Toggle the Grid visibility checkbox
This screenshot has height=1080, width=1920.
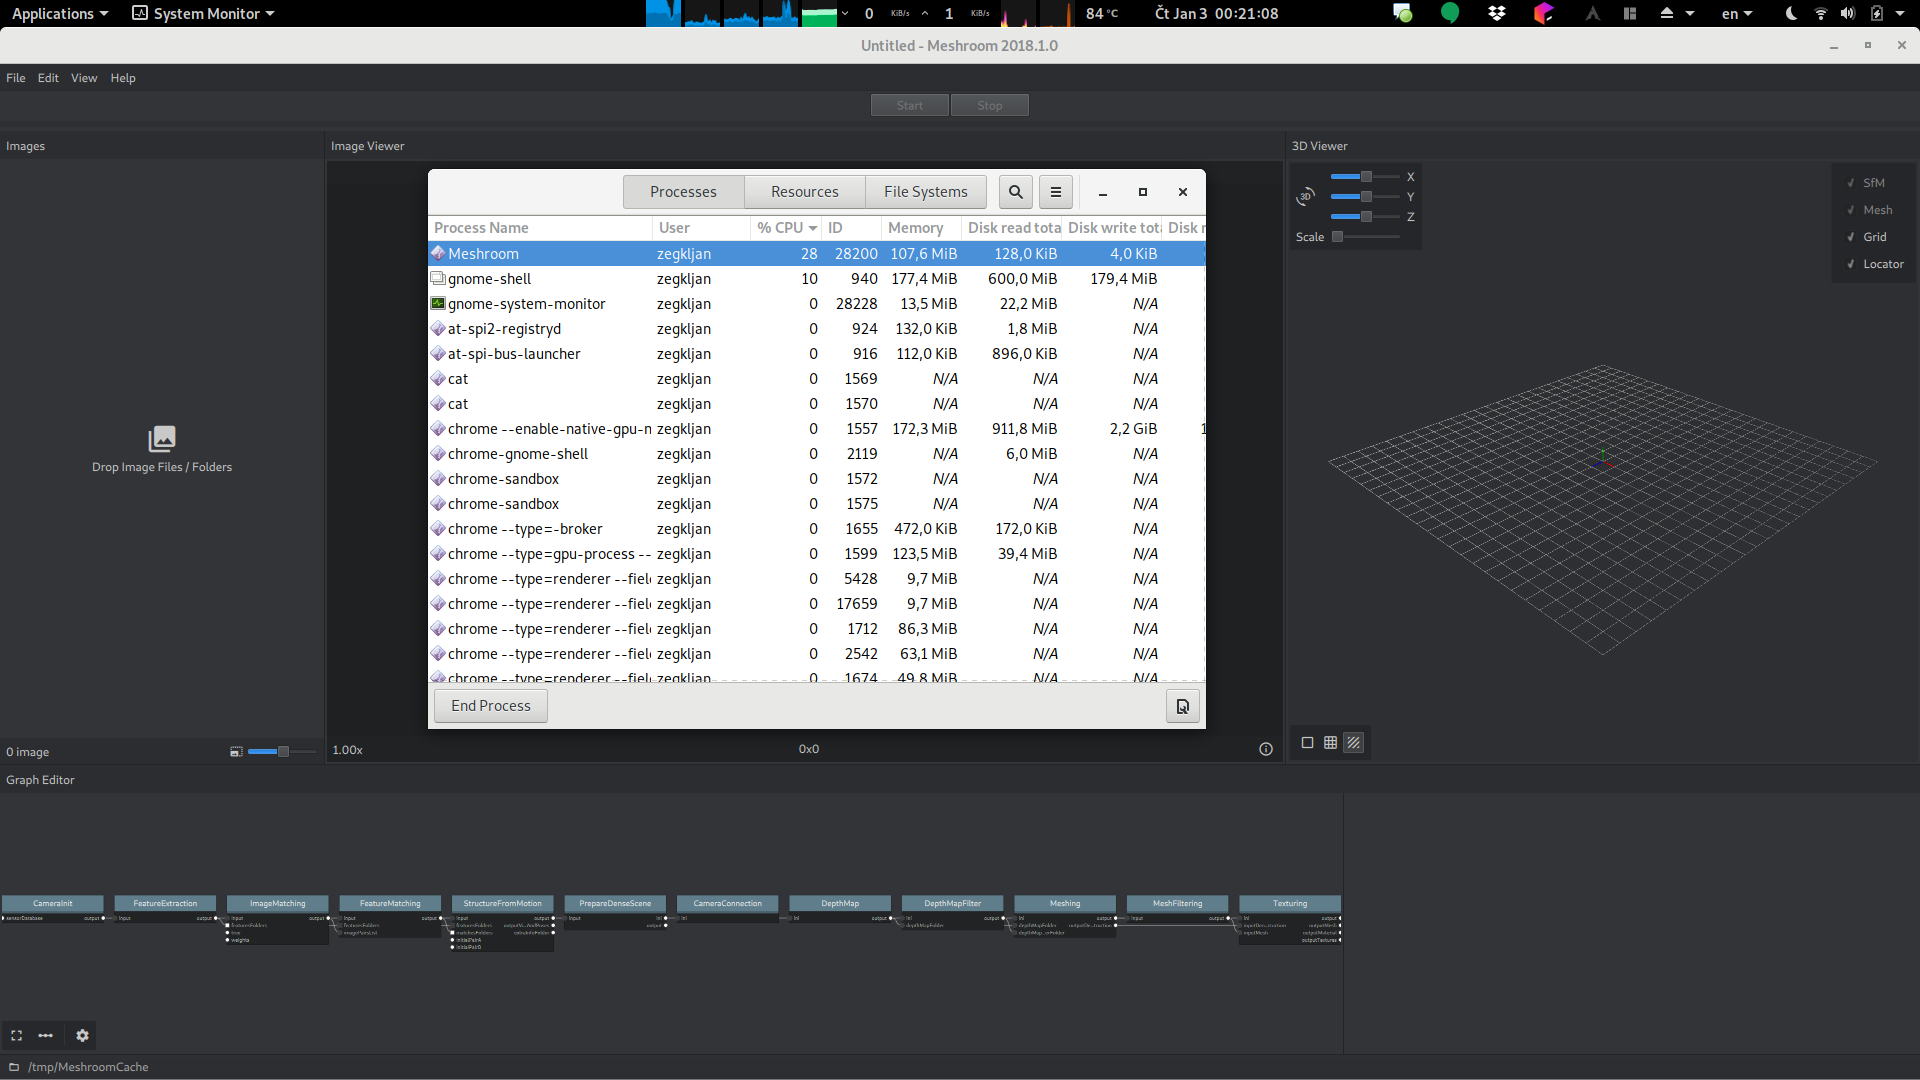coord(1851,237)
